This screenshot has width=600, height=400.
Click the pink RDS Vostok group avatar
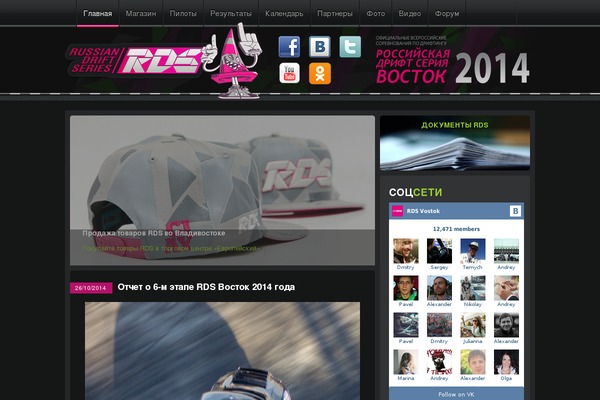pos(398,211)
